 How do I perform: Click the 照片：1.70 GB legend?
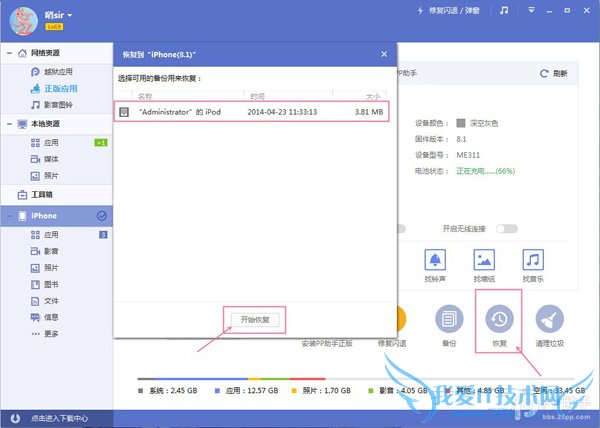tap(321, 391)
